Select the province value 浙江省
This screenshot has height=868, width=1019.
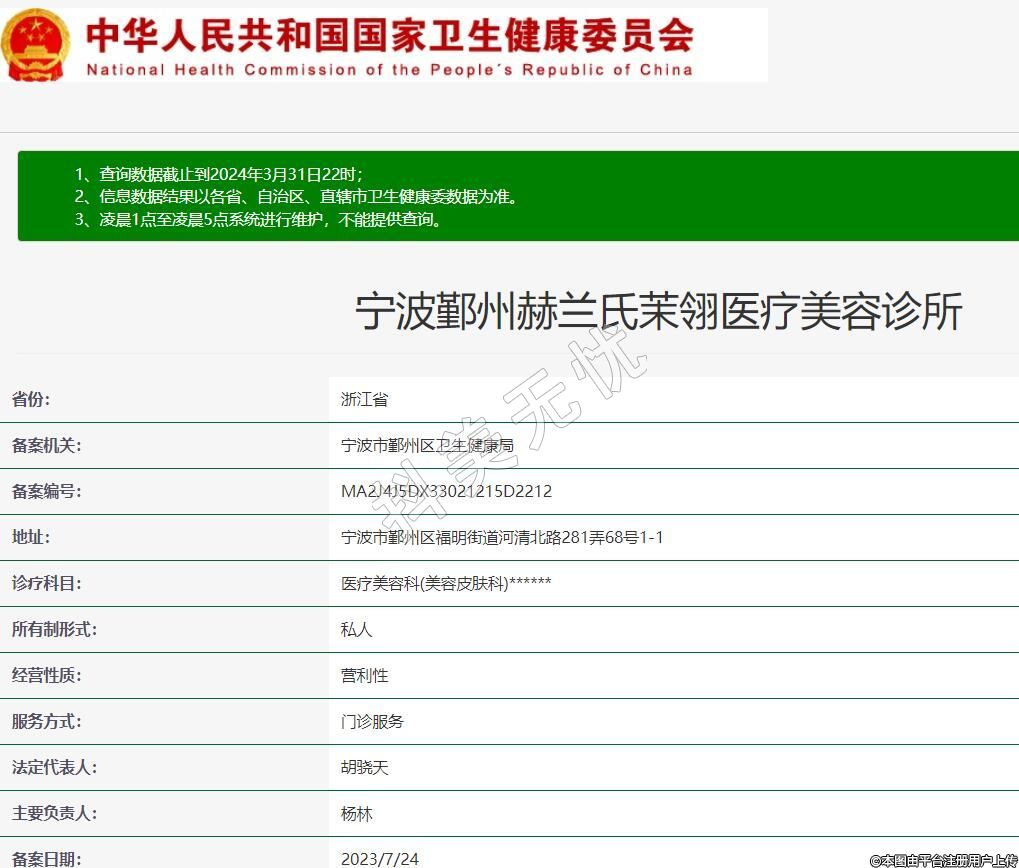pos(364,399)
